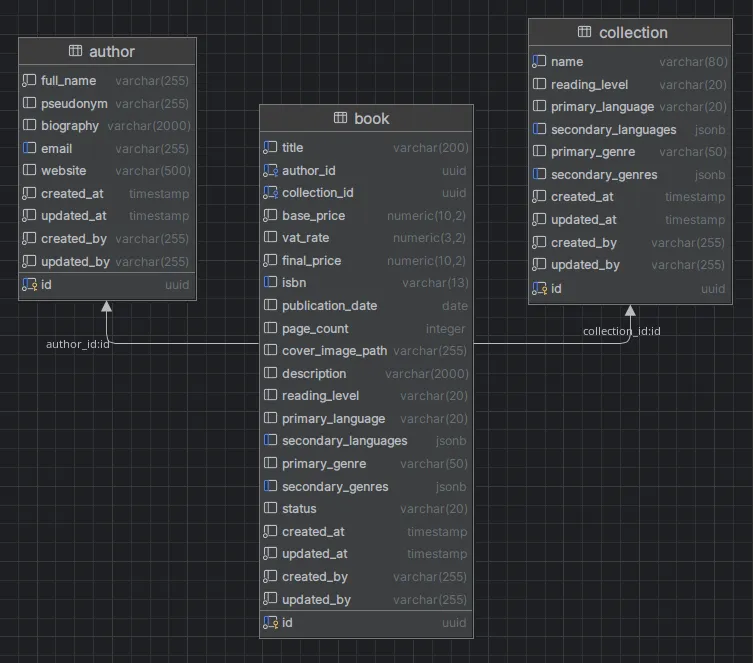The image size is (753, 663).
Task: Select the collection table header
Action: click(630, 33)
